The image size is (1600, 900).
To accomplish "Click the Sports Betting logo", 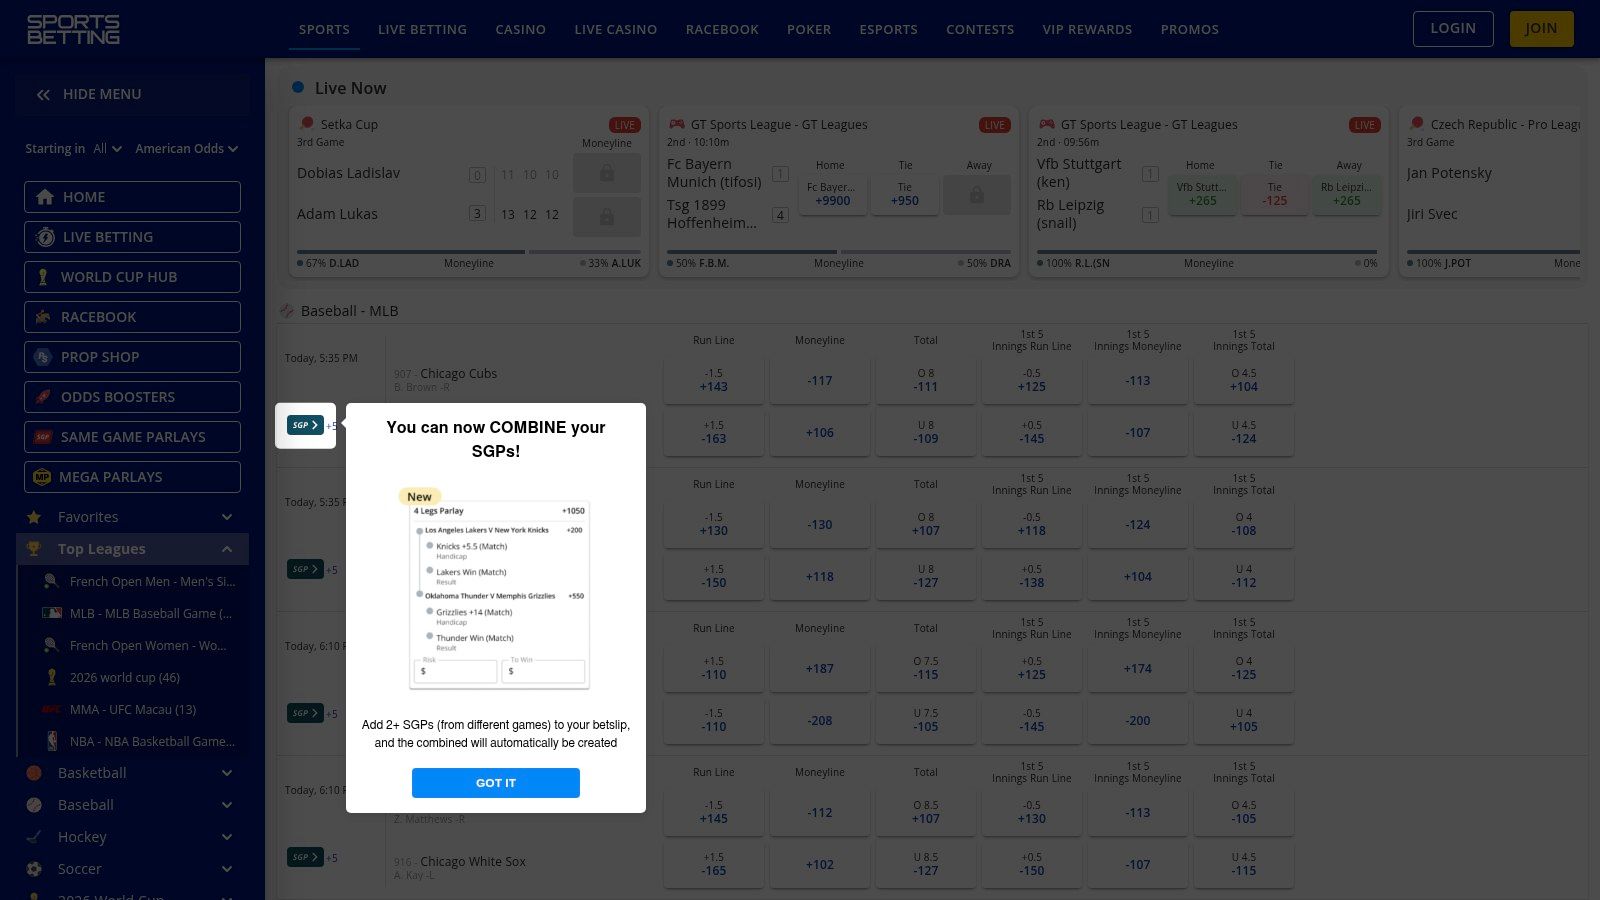I will coord(73,29).
